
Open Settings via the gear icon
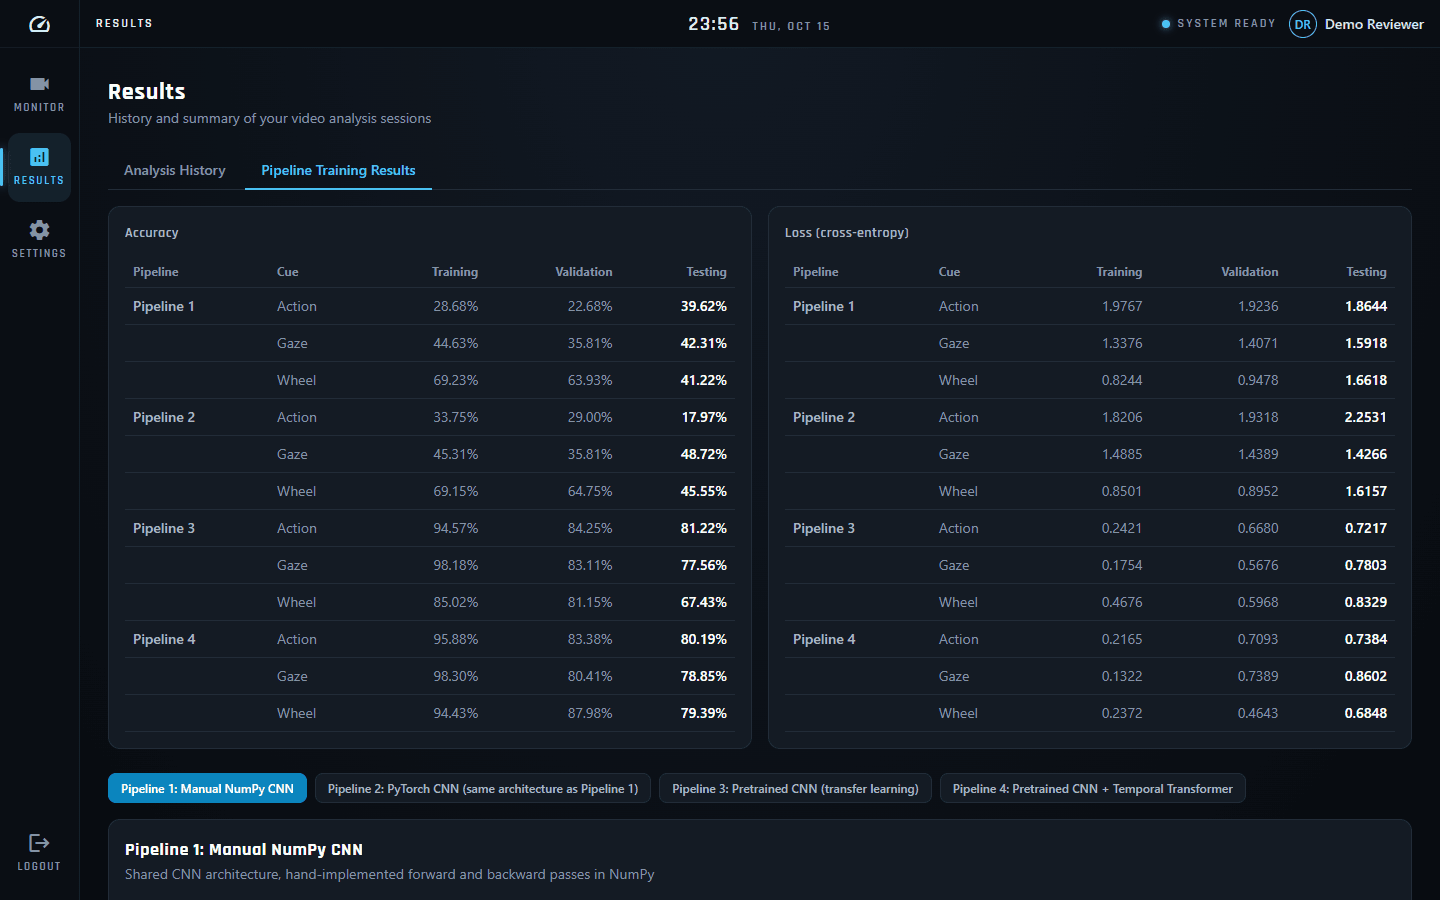point(39,230)
